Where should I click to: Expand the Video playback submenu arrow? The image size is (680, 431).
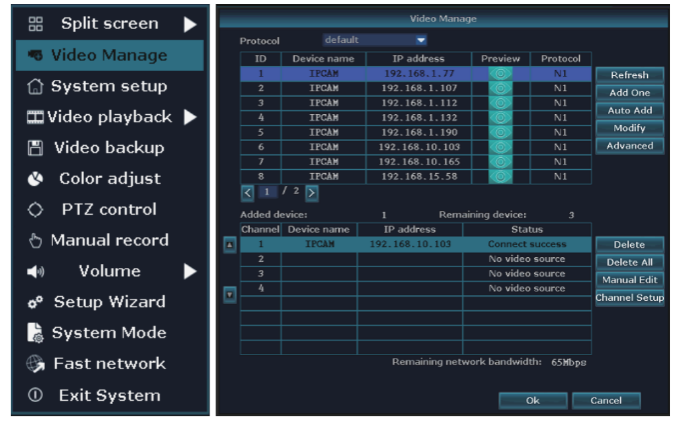point(189,118)
